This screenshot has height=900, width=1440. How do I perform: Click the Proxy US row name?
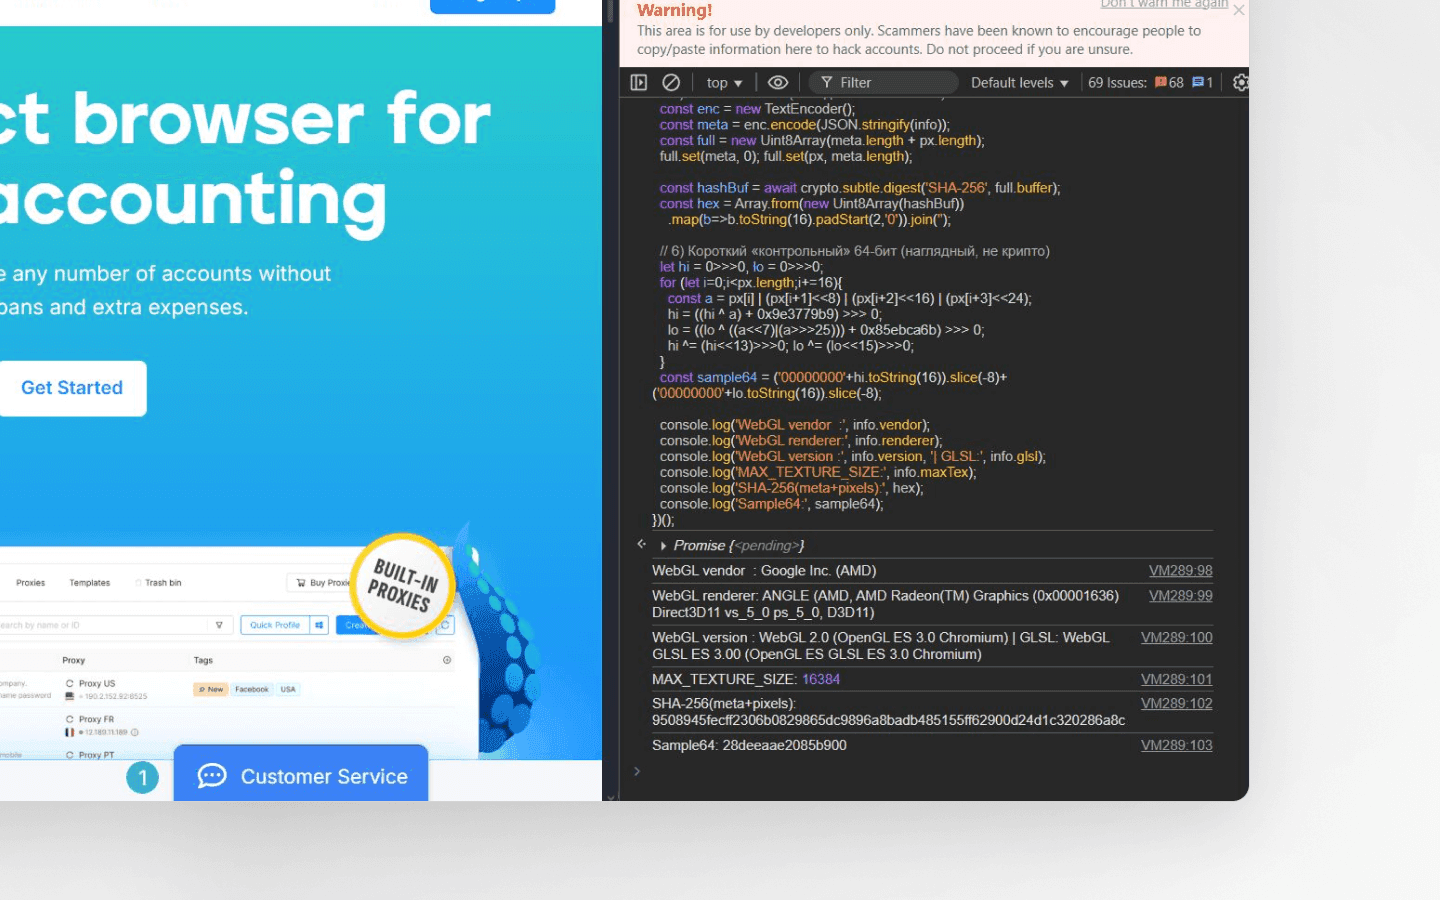coord(97,684)
